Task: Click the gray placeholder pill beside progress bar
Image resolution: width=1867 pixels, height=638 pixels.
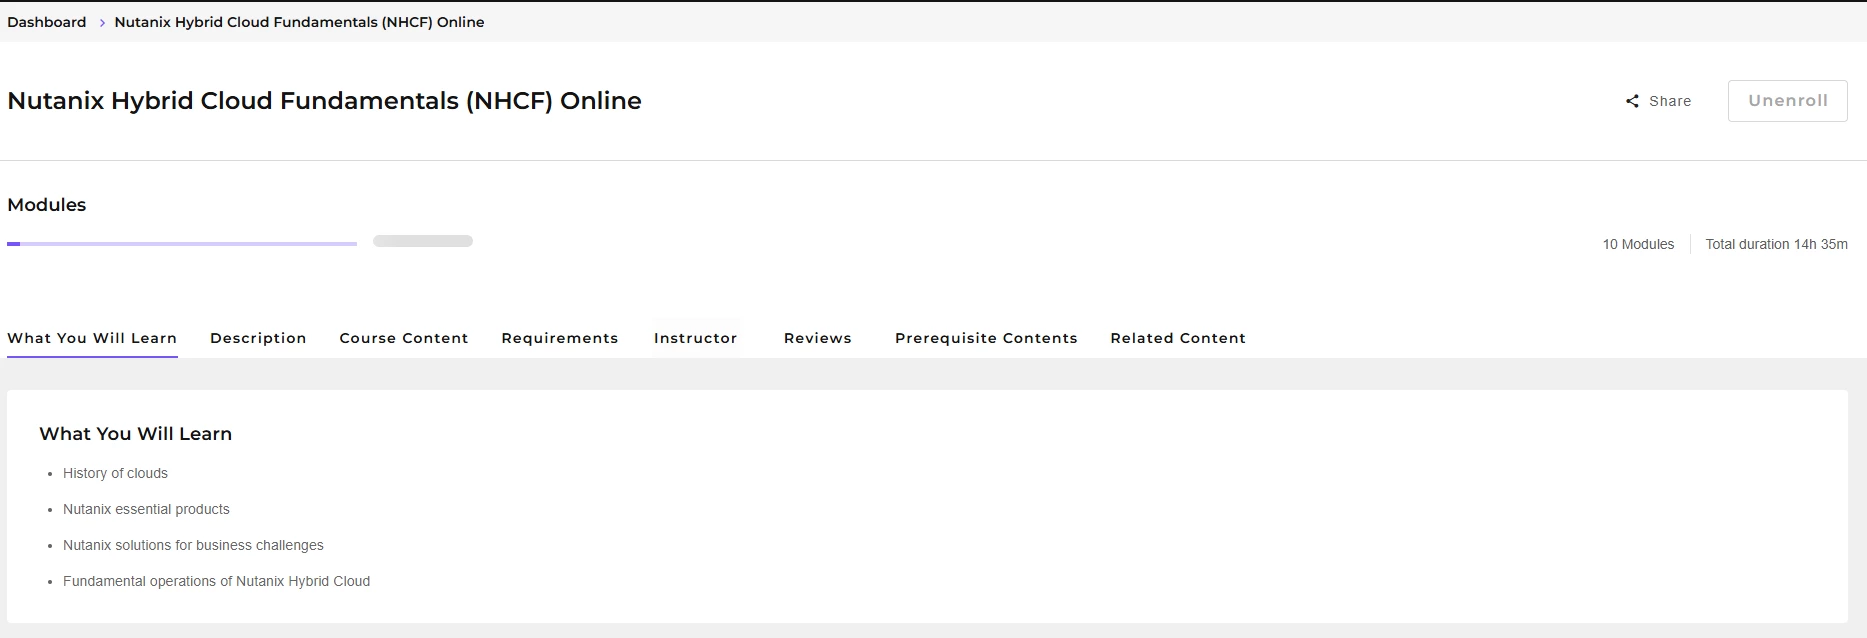Action: pyautogui.click(x=423, y=241)
